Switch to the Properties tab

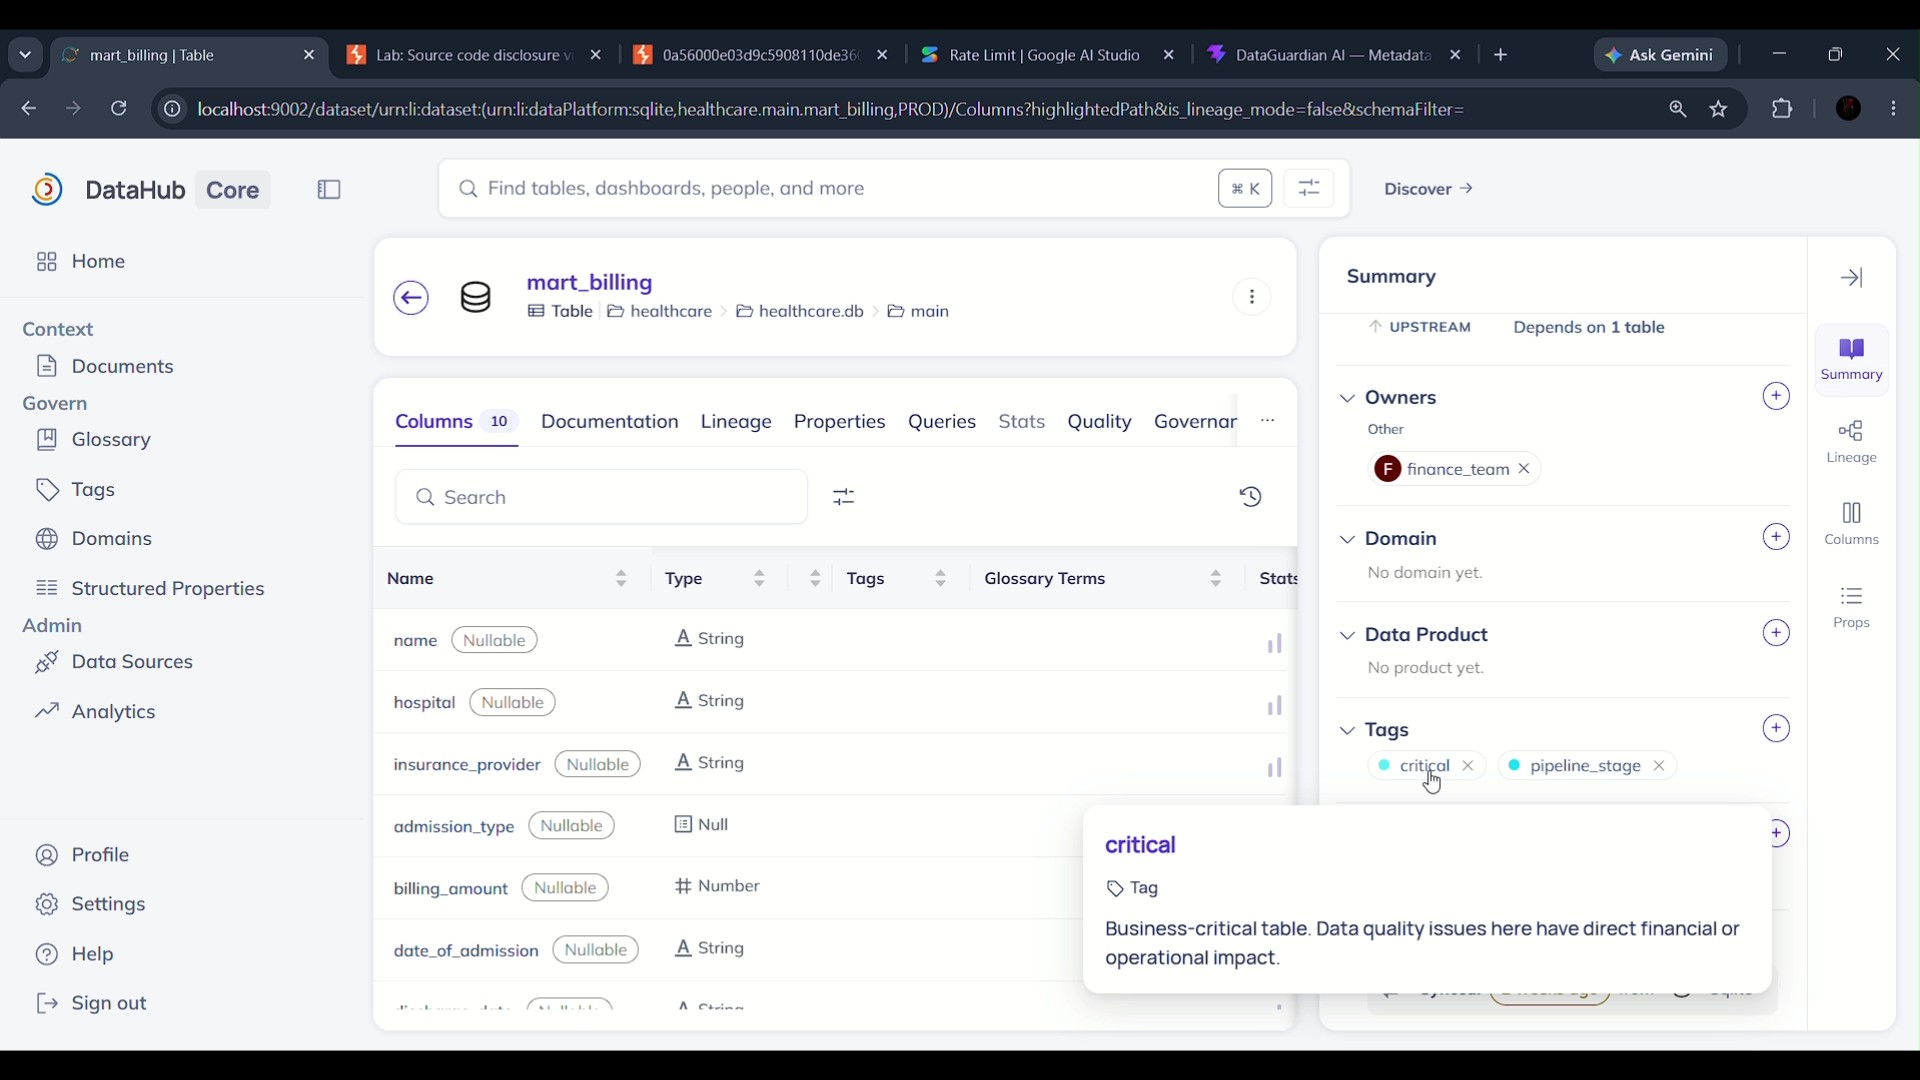839,422
